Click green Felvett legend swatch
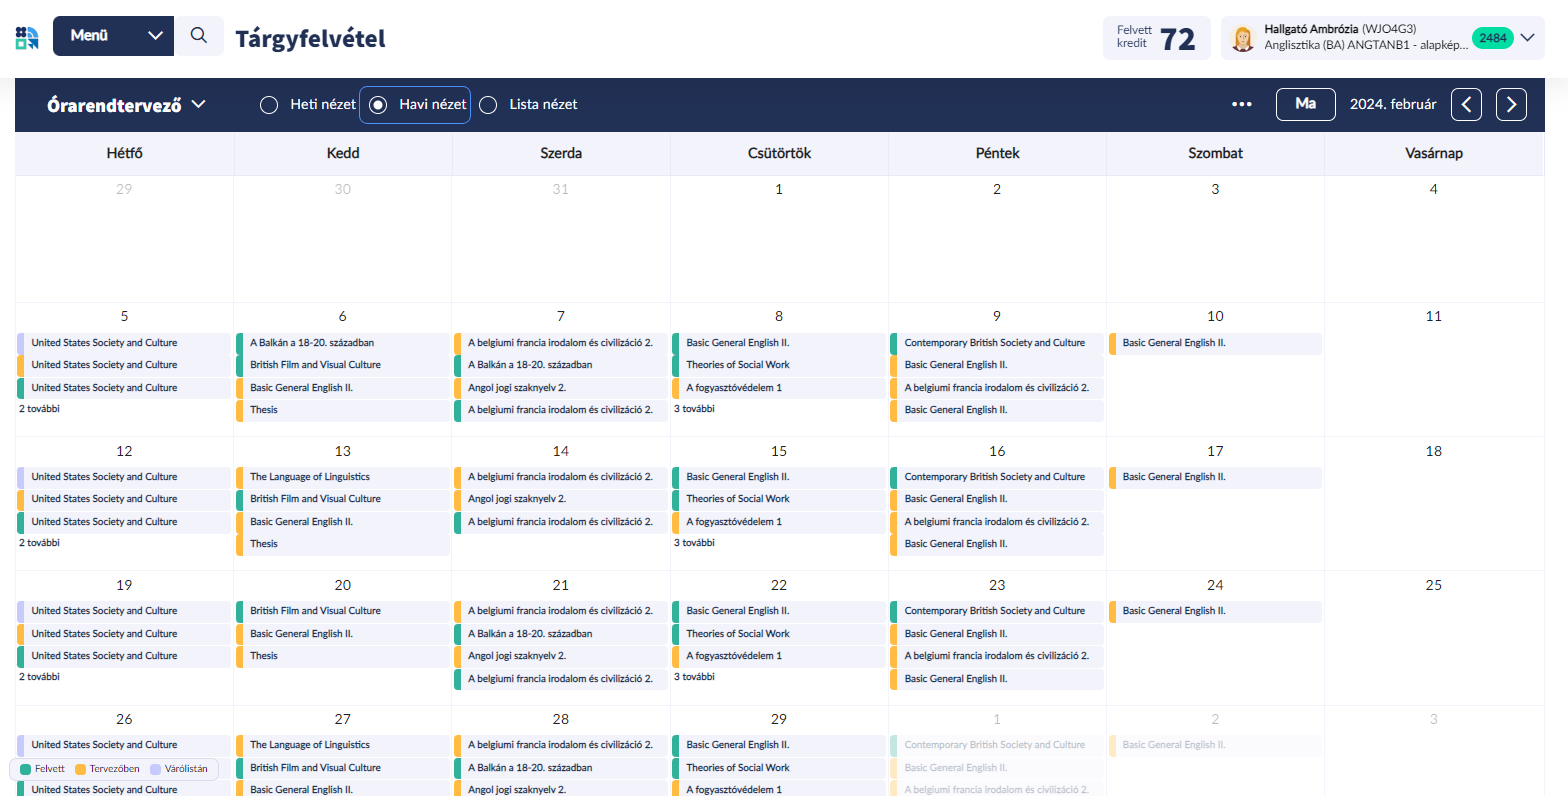The height and width of the screenshot is (796, 1568). click(26, 769)
